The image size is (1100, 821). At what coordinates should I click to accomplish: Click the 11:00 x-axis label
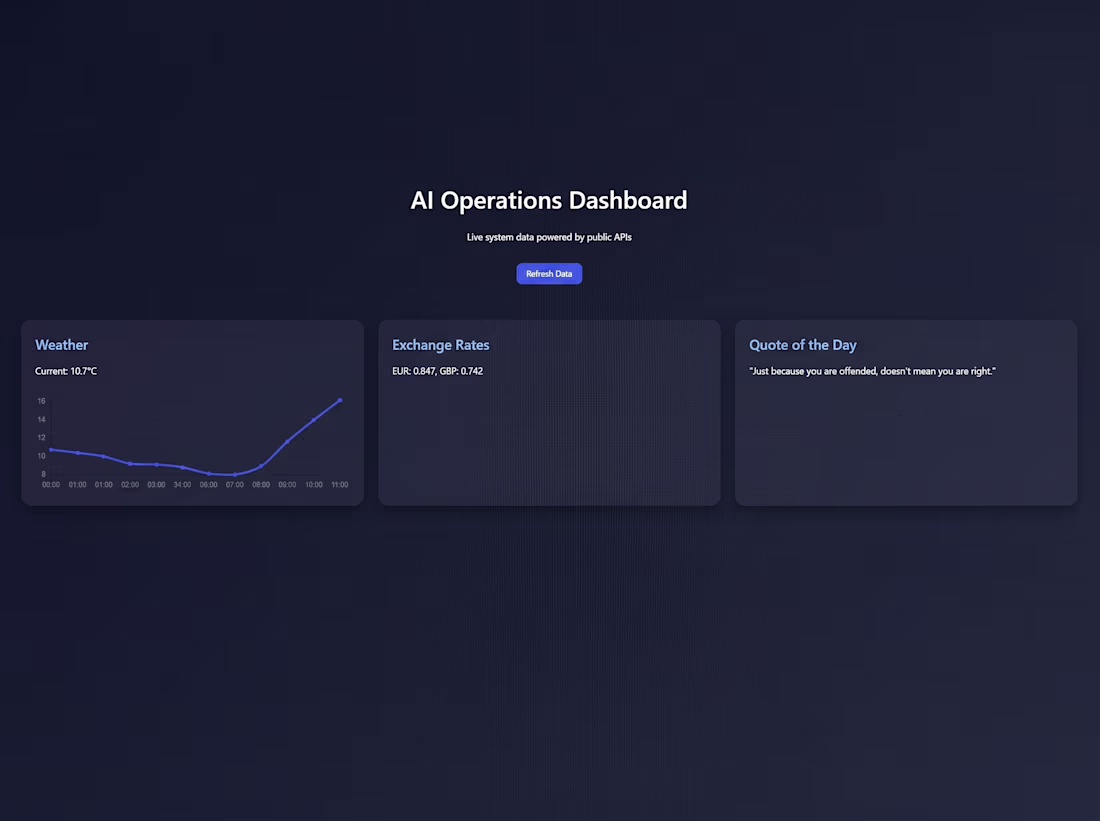(340, 485)
